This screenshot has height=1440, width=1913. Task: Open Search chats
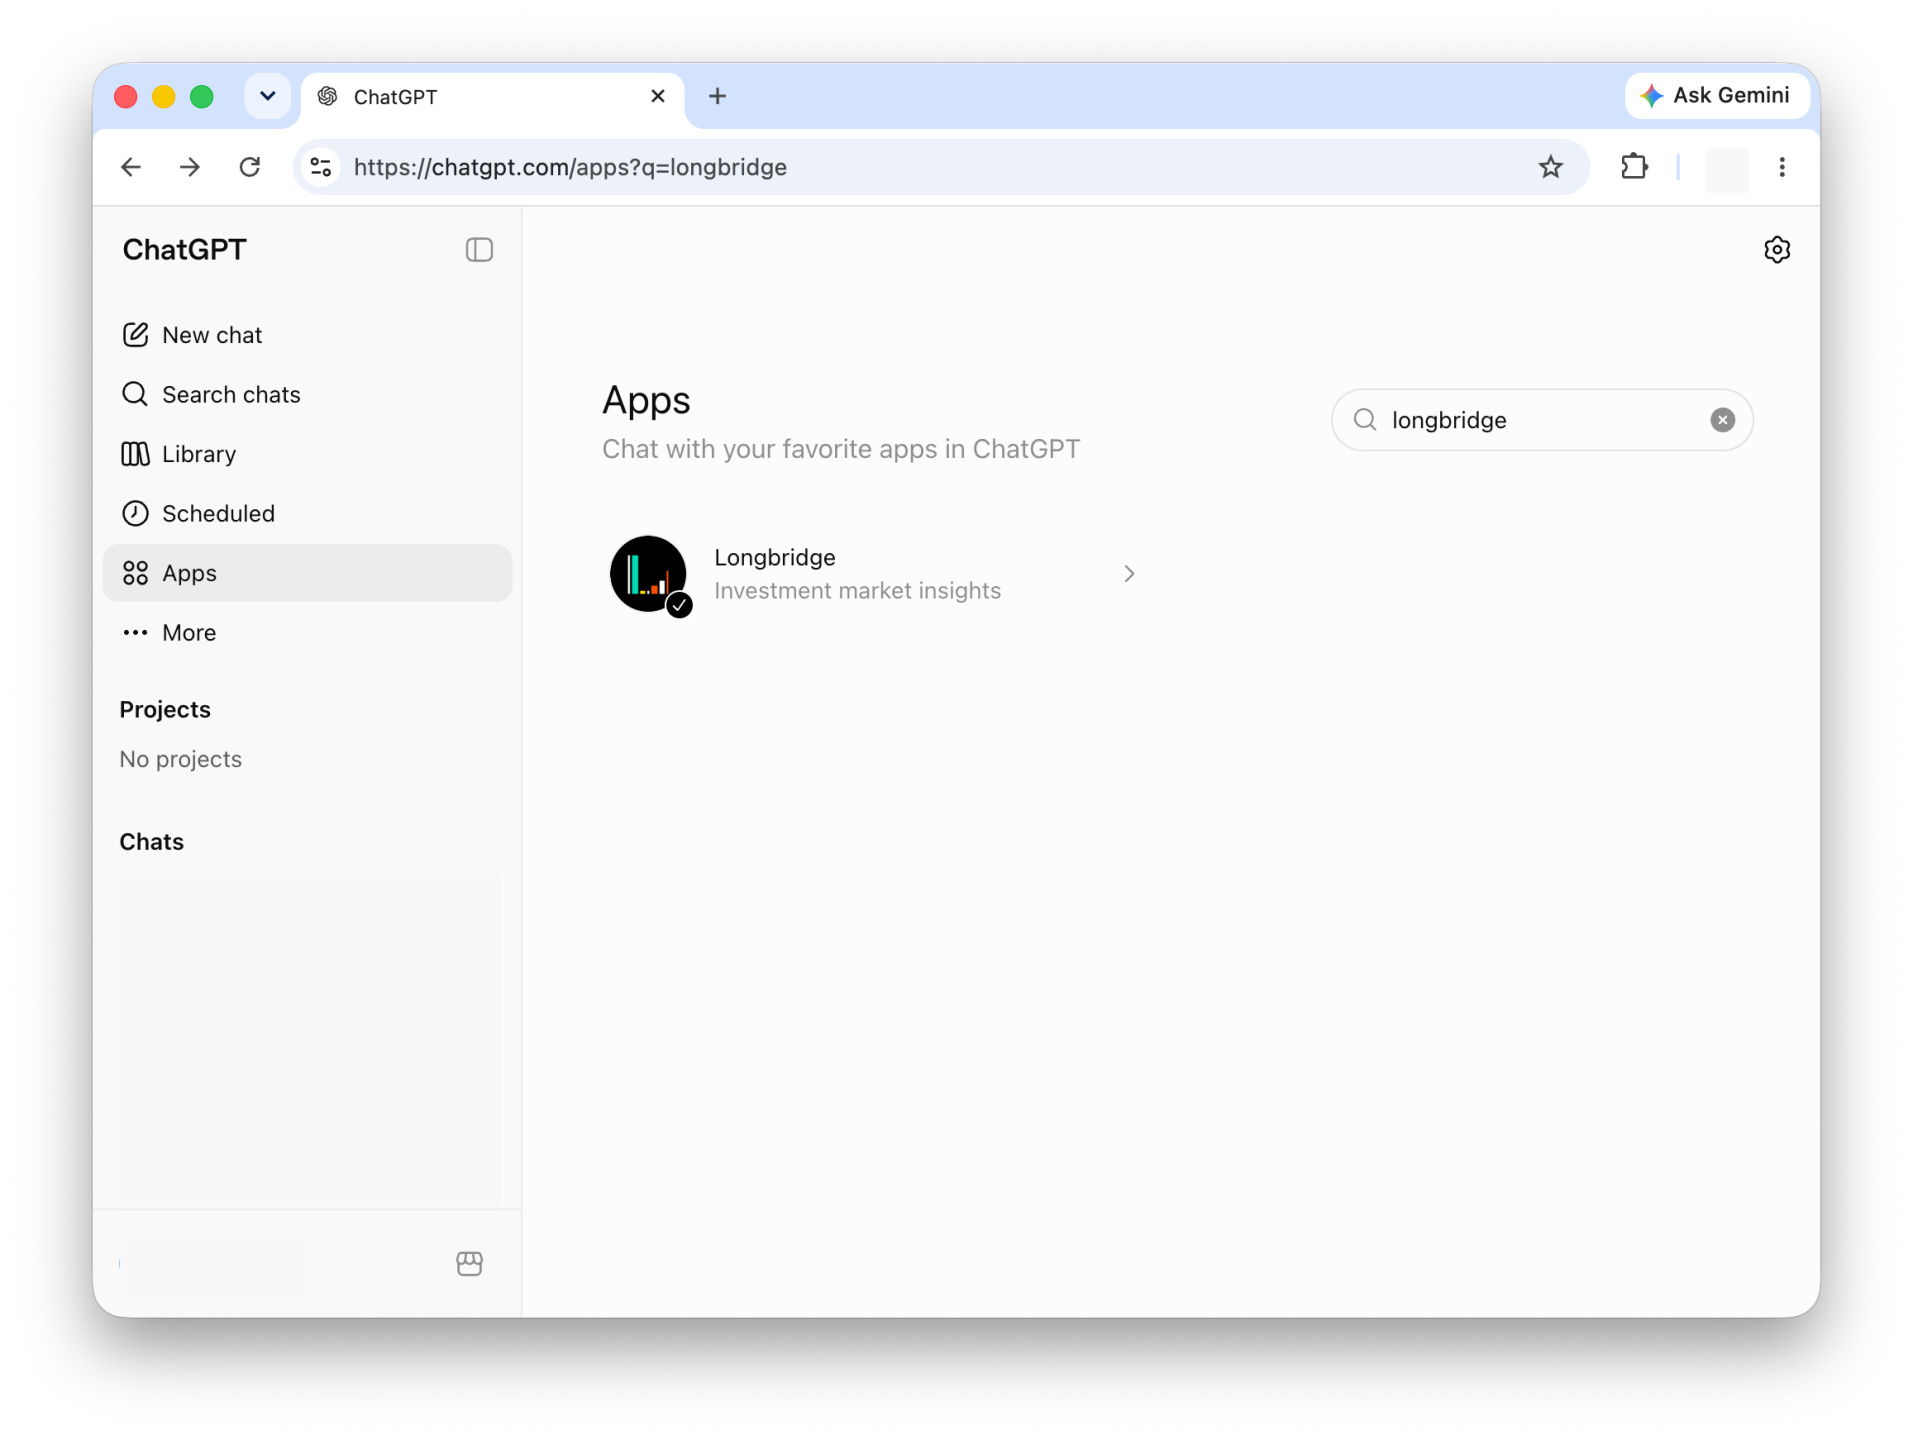click(307, 394)
